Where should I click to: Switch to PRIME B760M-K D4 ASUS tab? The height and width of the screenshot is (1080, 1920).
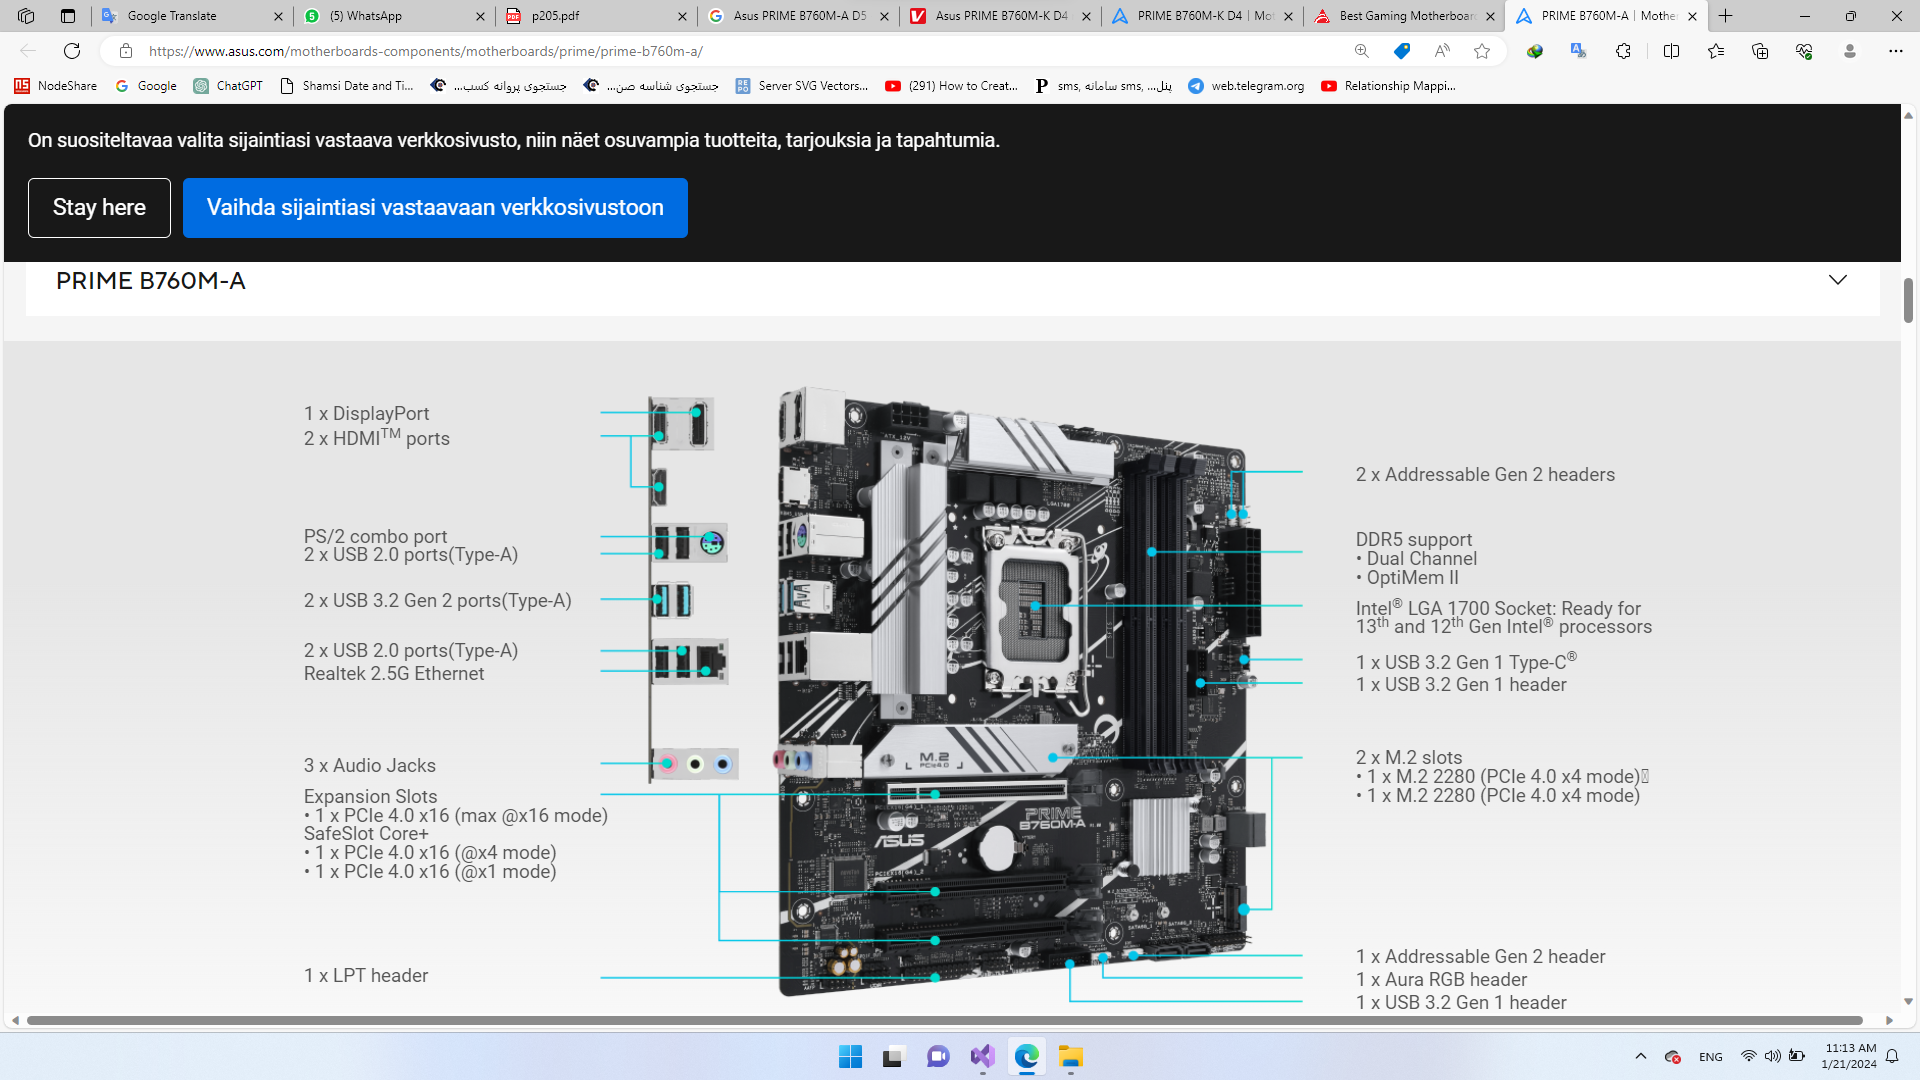click(1202, 16)
